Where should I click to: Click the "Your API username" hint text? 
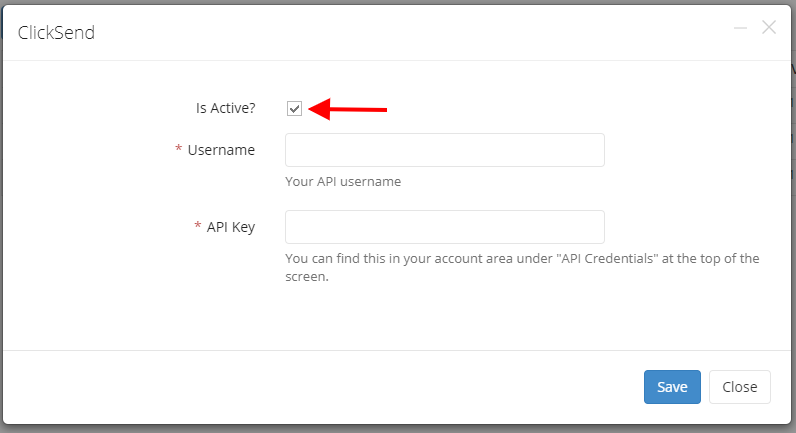click(343, 181)
